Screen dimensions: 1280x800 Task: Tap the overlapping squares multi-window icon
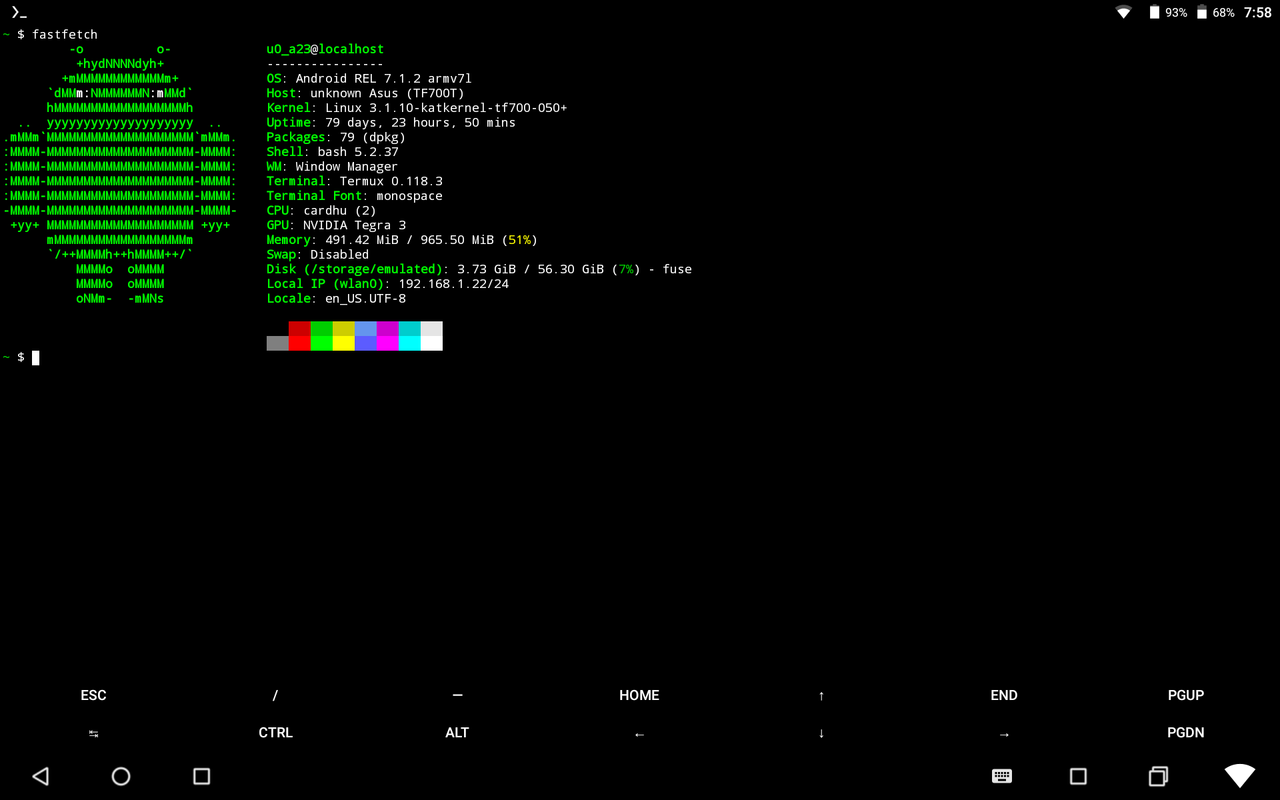(1158, 776)
